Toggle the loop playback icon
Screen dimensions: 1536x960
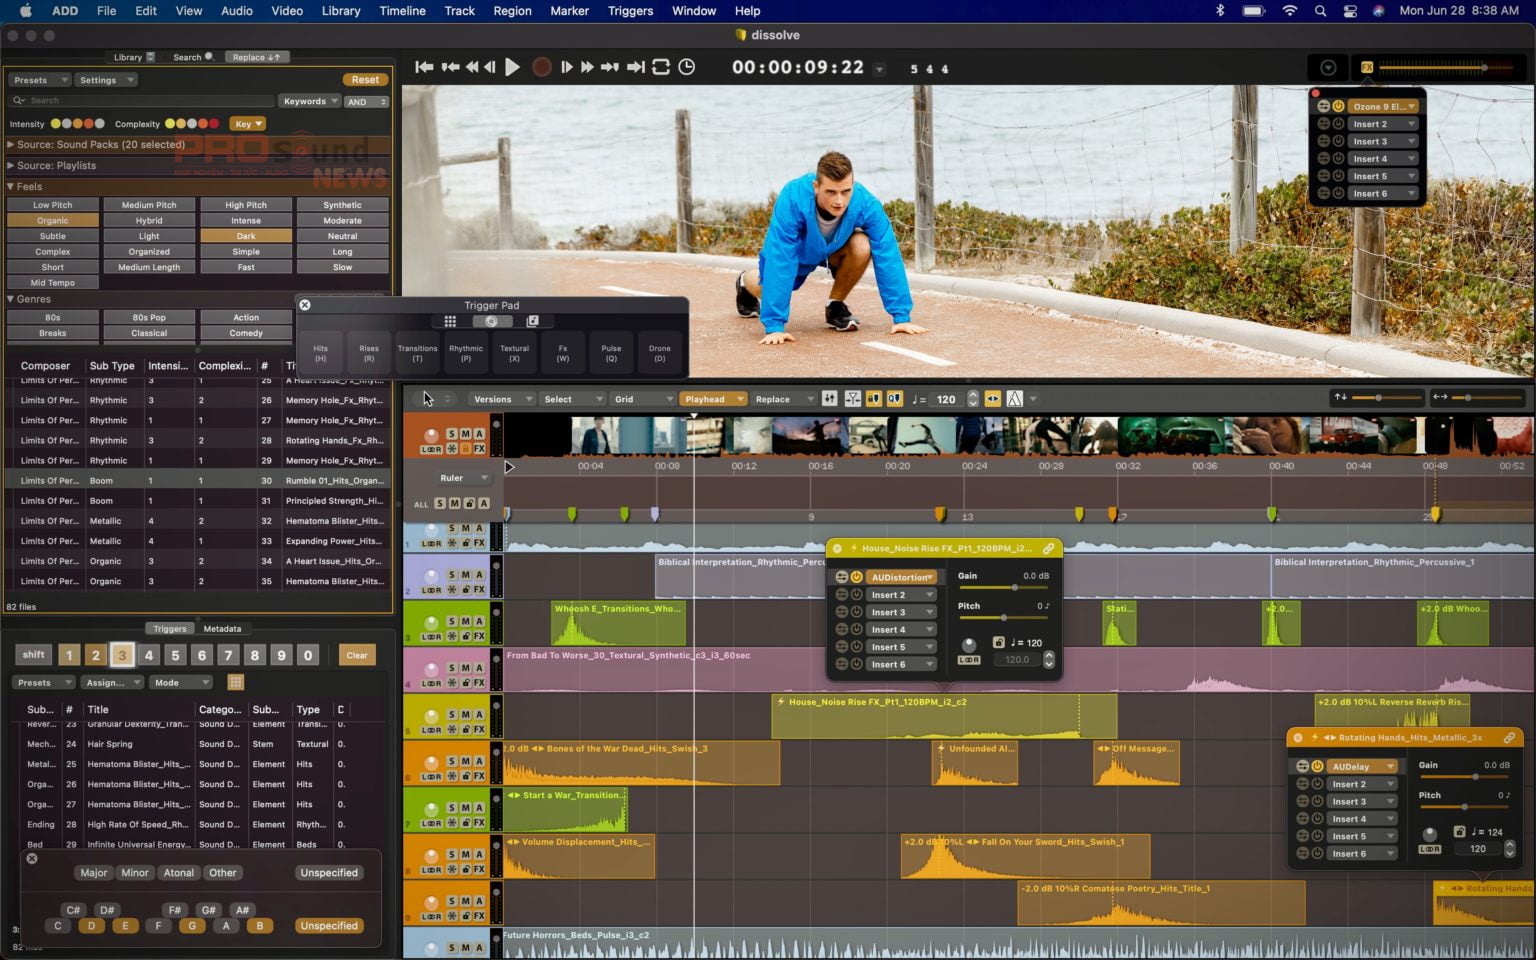[x=661, y=67]
